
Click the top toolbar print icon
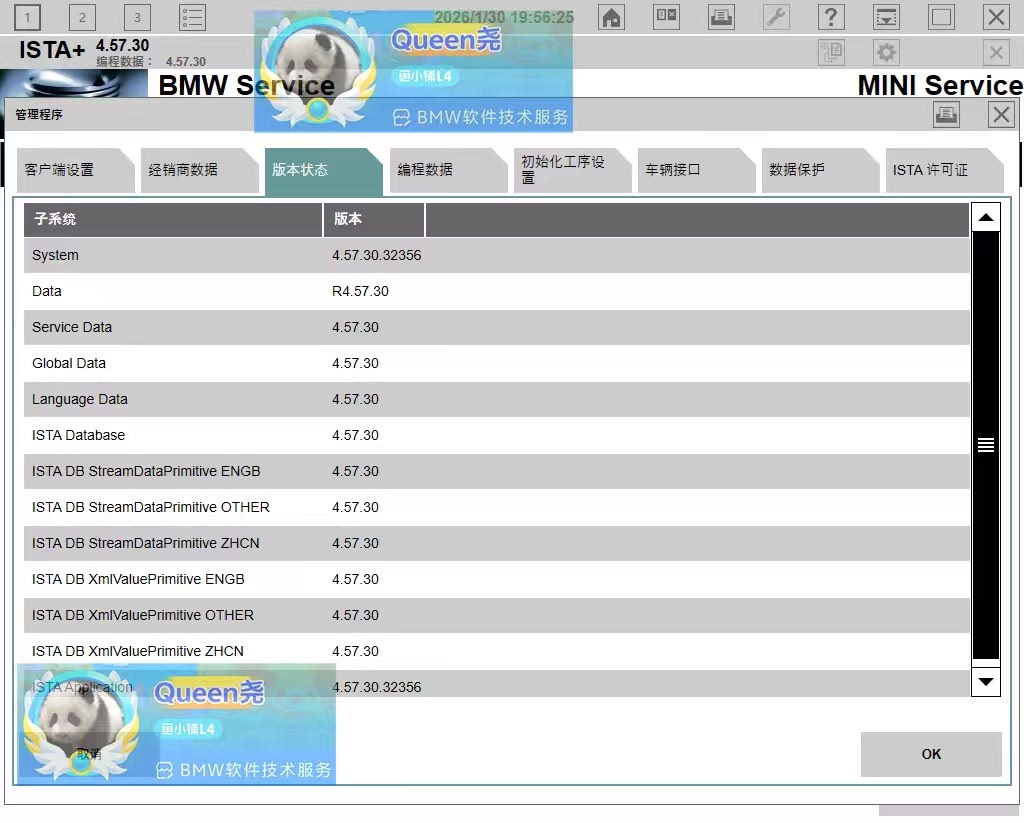click(x=722, y=17)
